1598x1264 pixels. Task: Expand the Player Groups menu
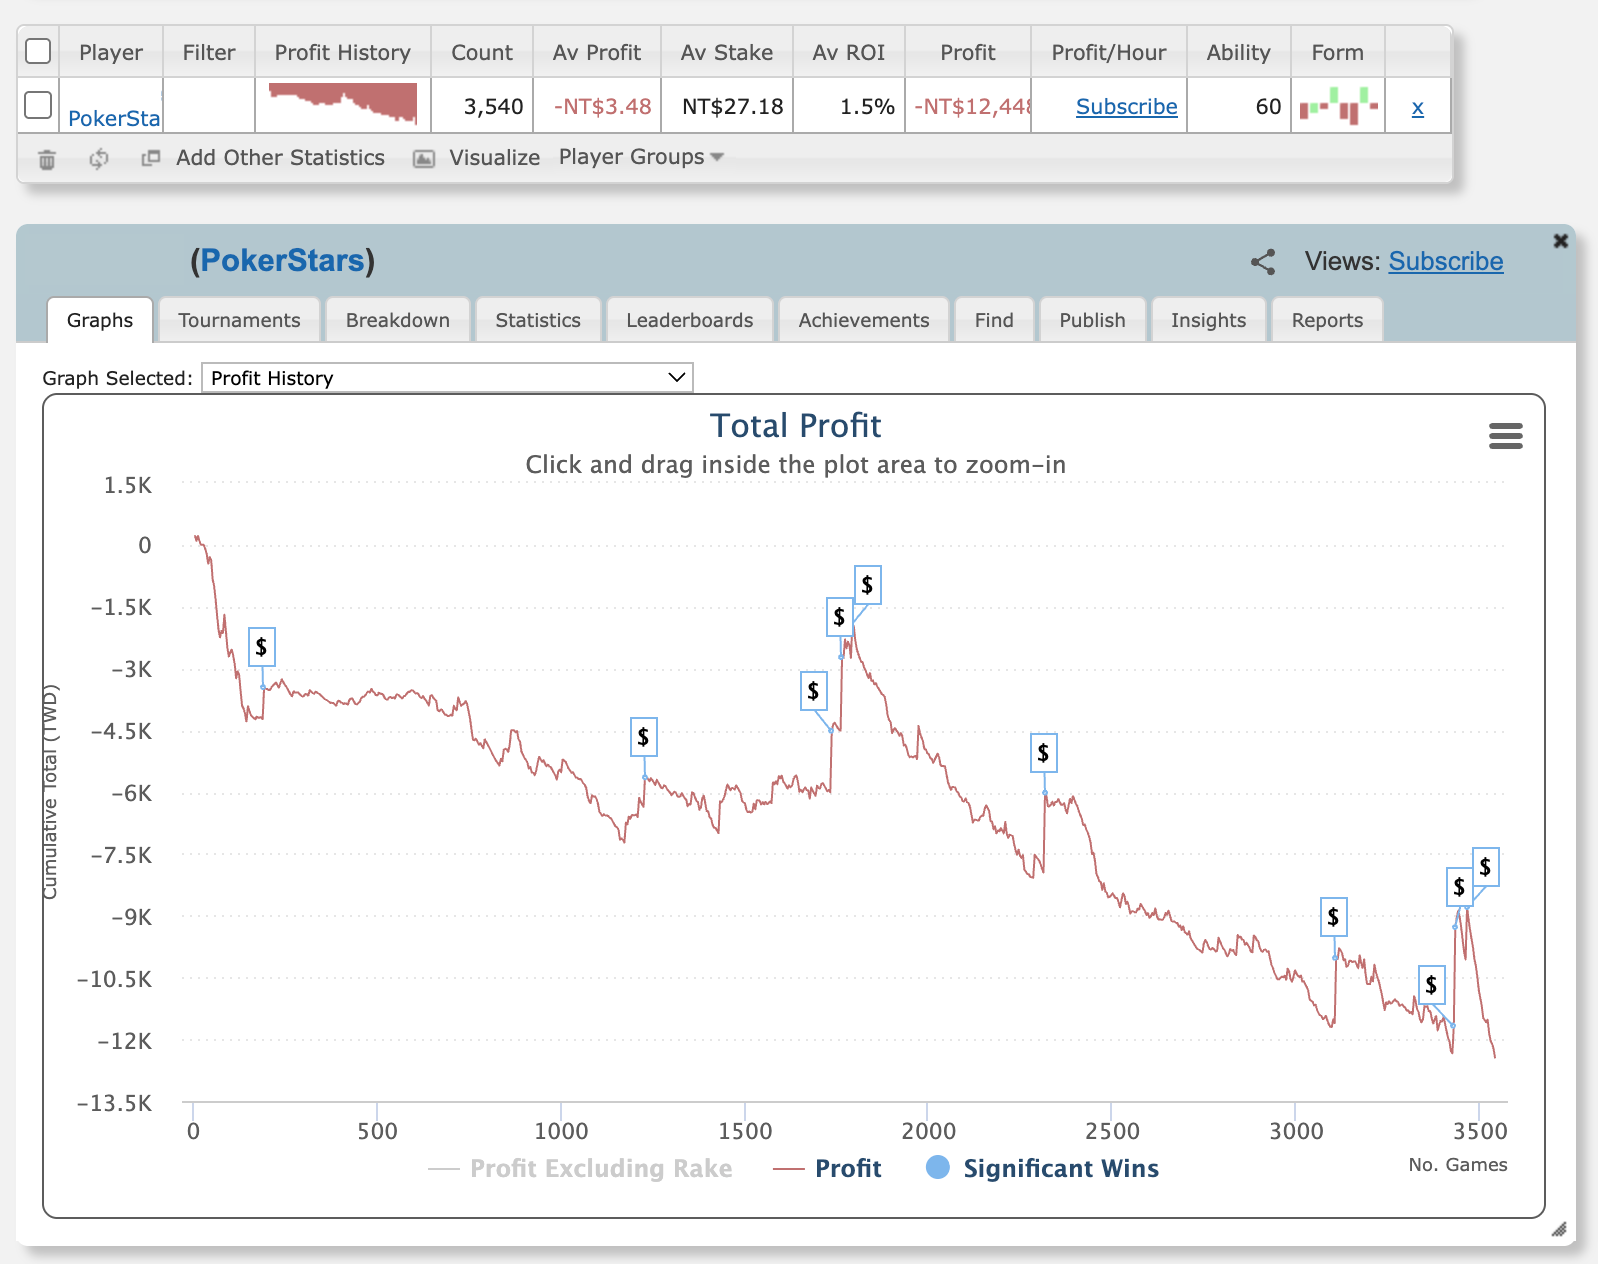[641, 157]
